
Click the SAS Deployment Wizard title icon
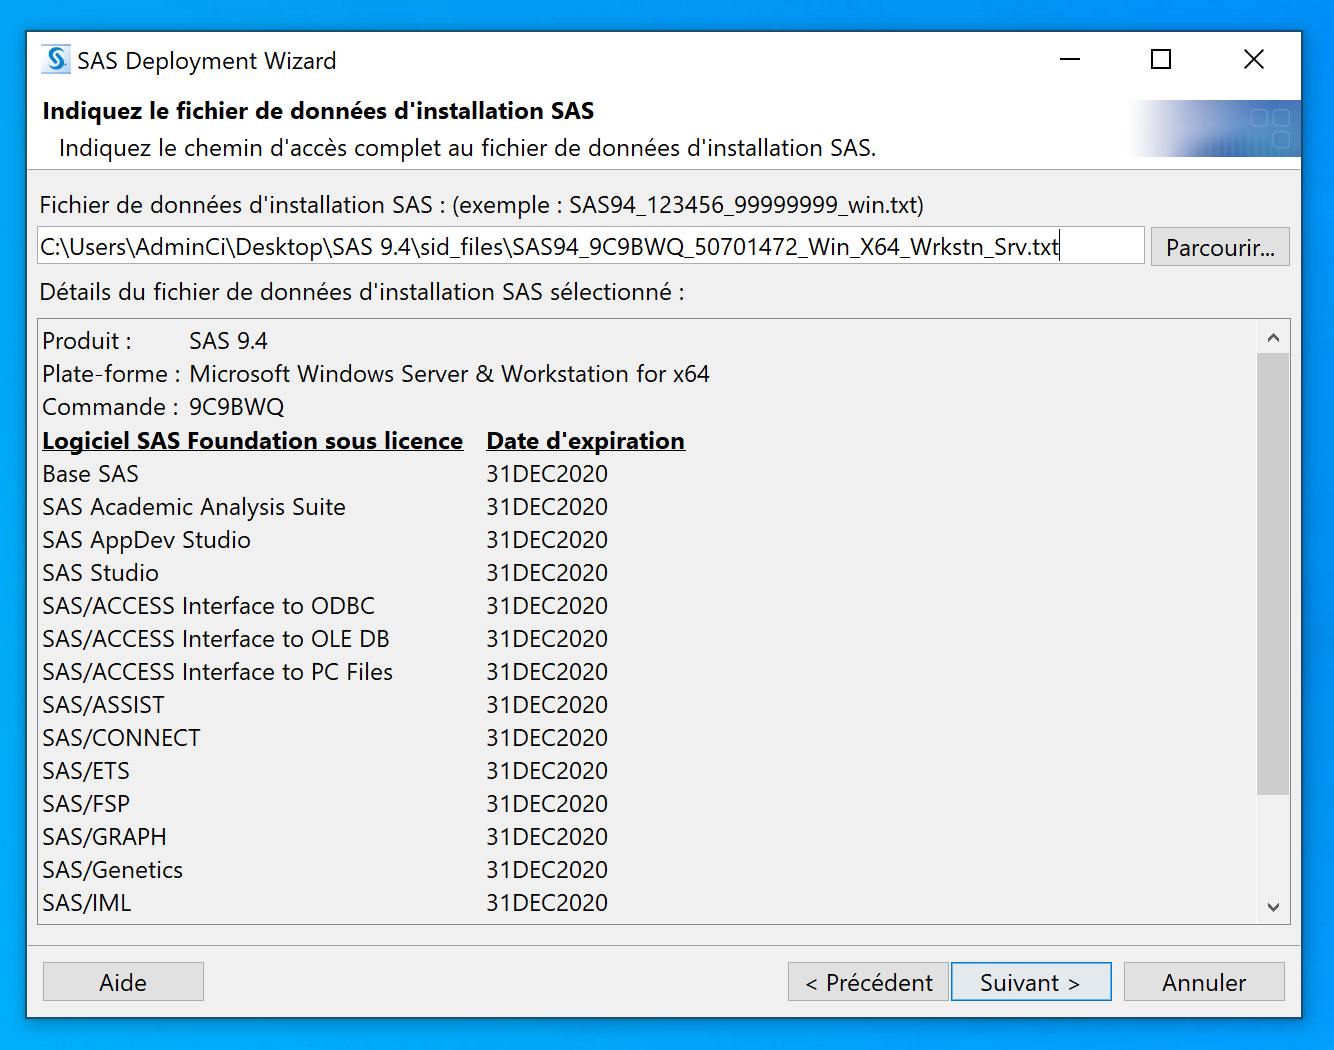[x=56, y=60]
